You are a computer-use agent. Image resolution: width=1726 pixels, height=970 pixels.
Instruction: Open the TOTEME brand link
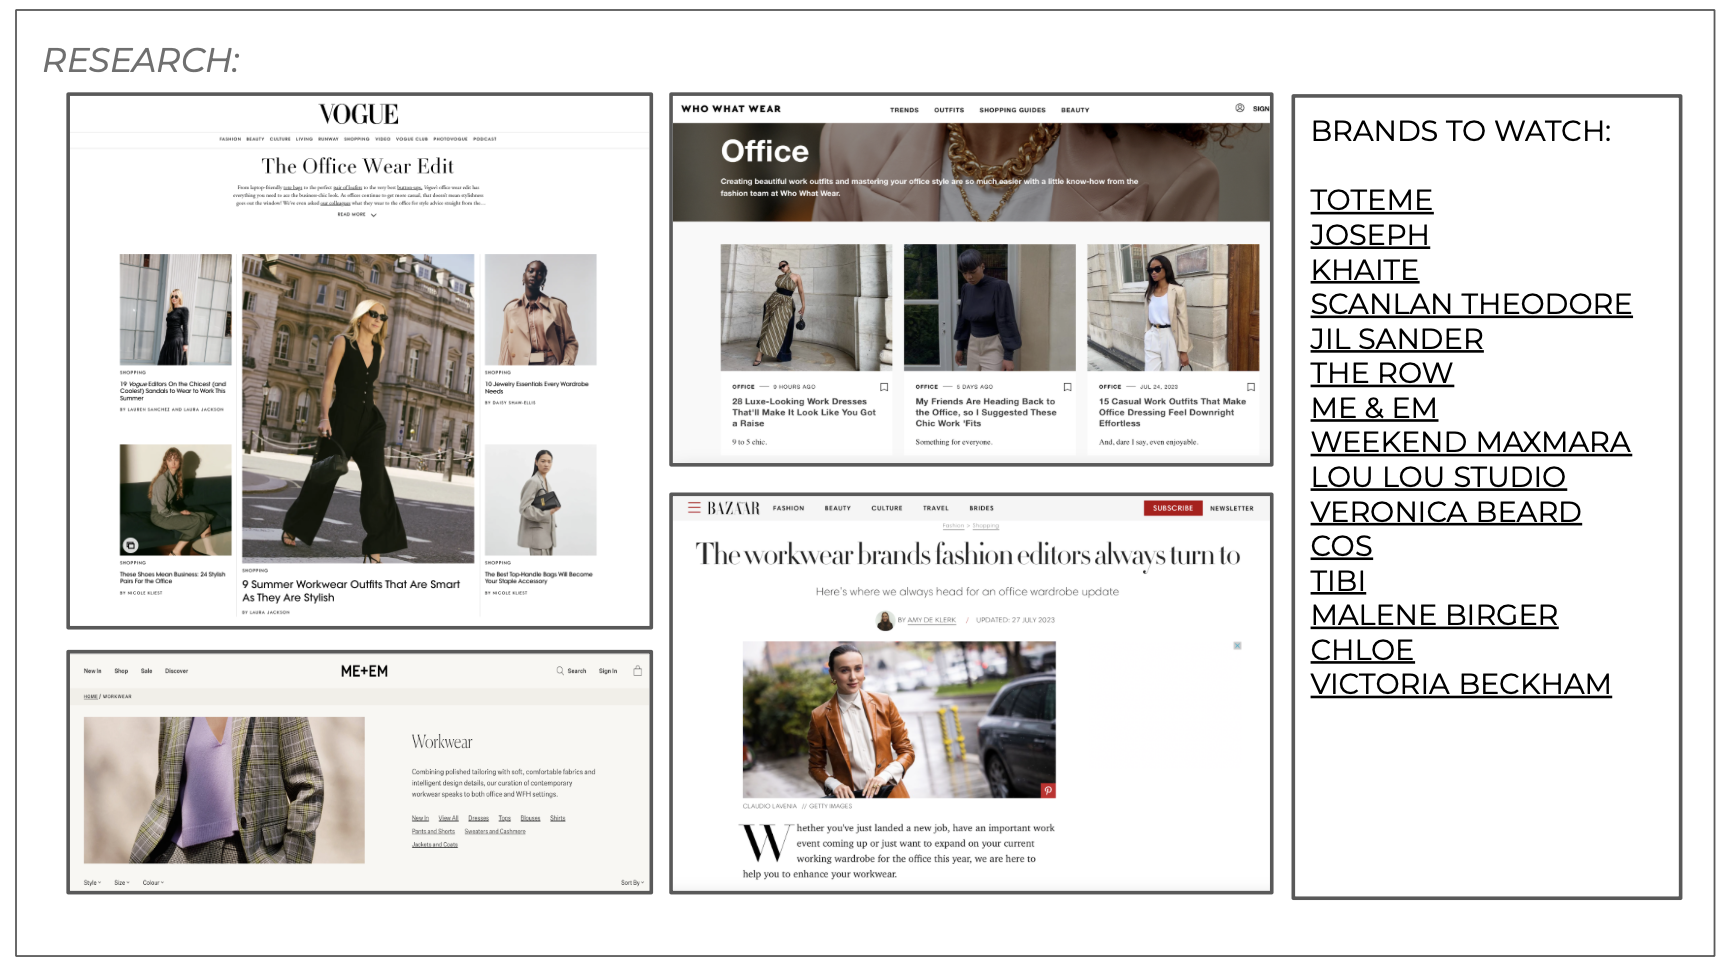coord(1371,200)
